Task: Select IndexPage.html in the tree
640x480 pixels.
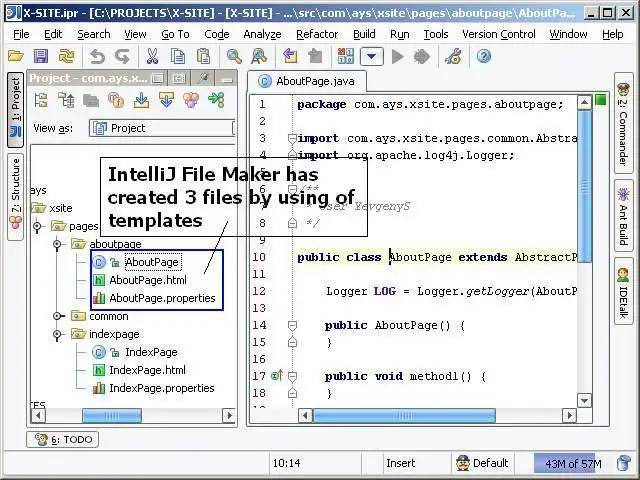Action: (x=147, y=370)
